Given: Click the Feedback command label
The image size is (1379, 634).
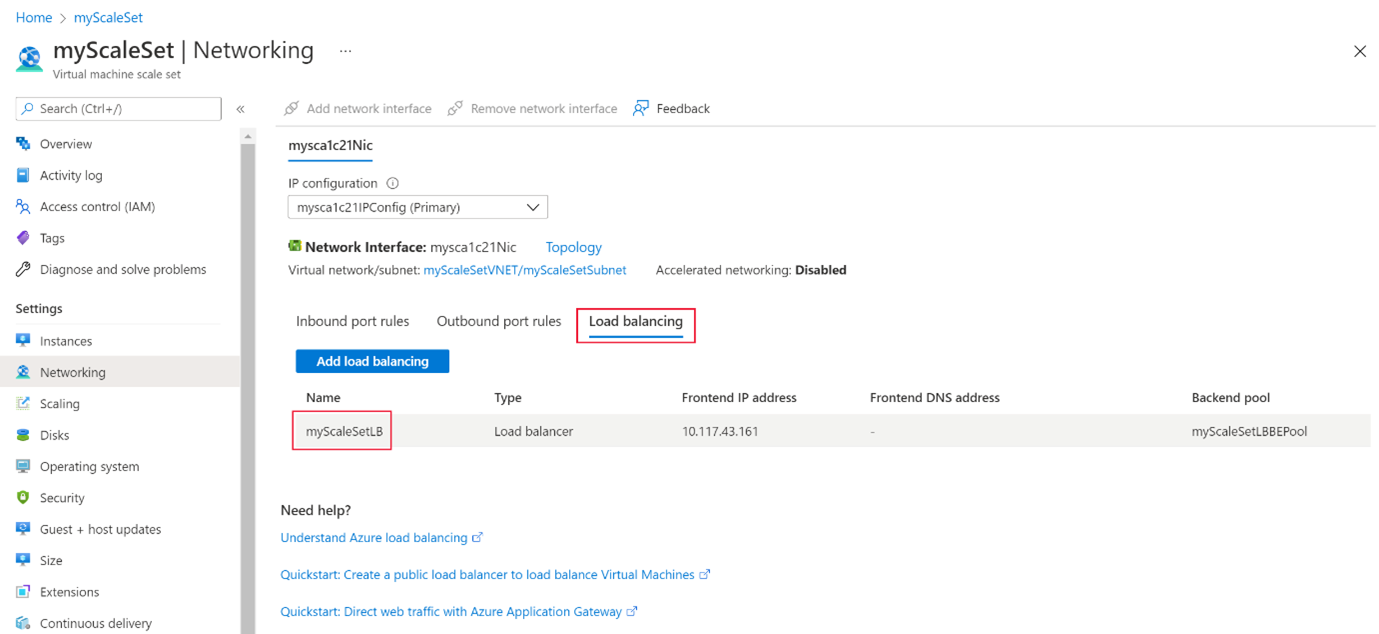Looking at the screenshot, I should pyautogui.click(x=683, y=108).
